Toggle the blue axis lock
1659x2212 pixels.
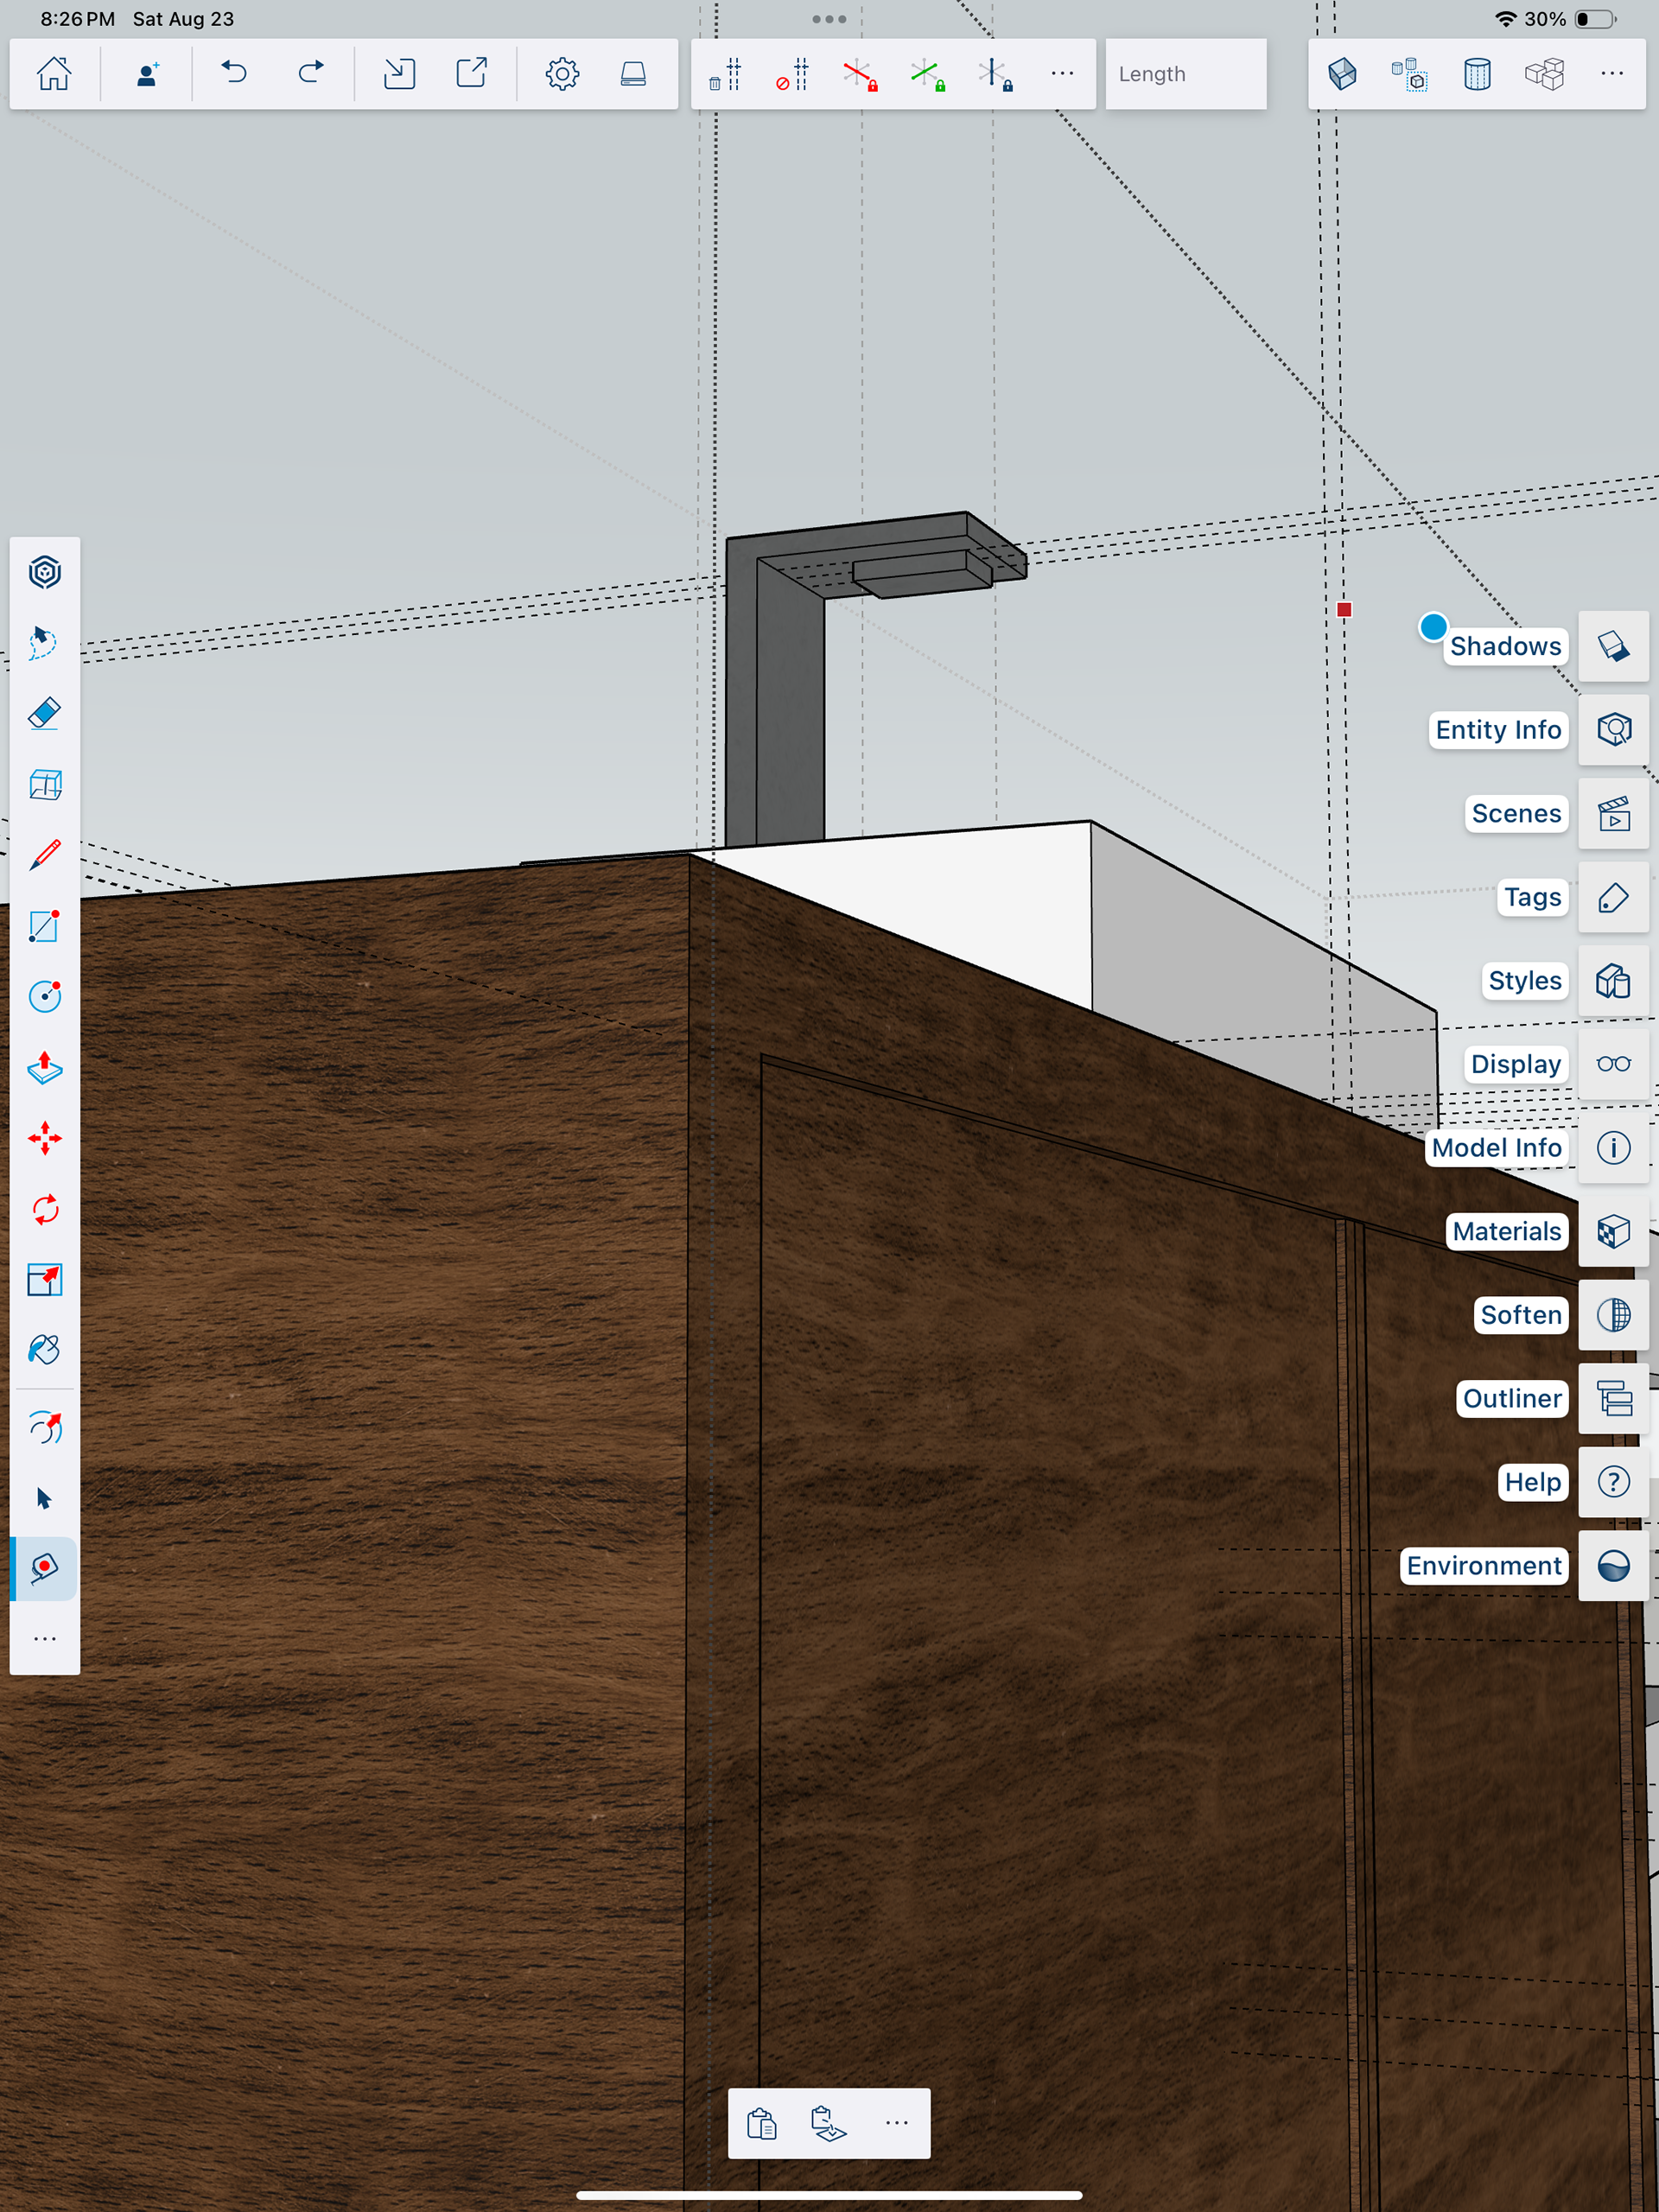coord(995,74)
